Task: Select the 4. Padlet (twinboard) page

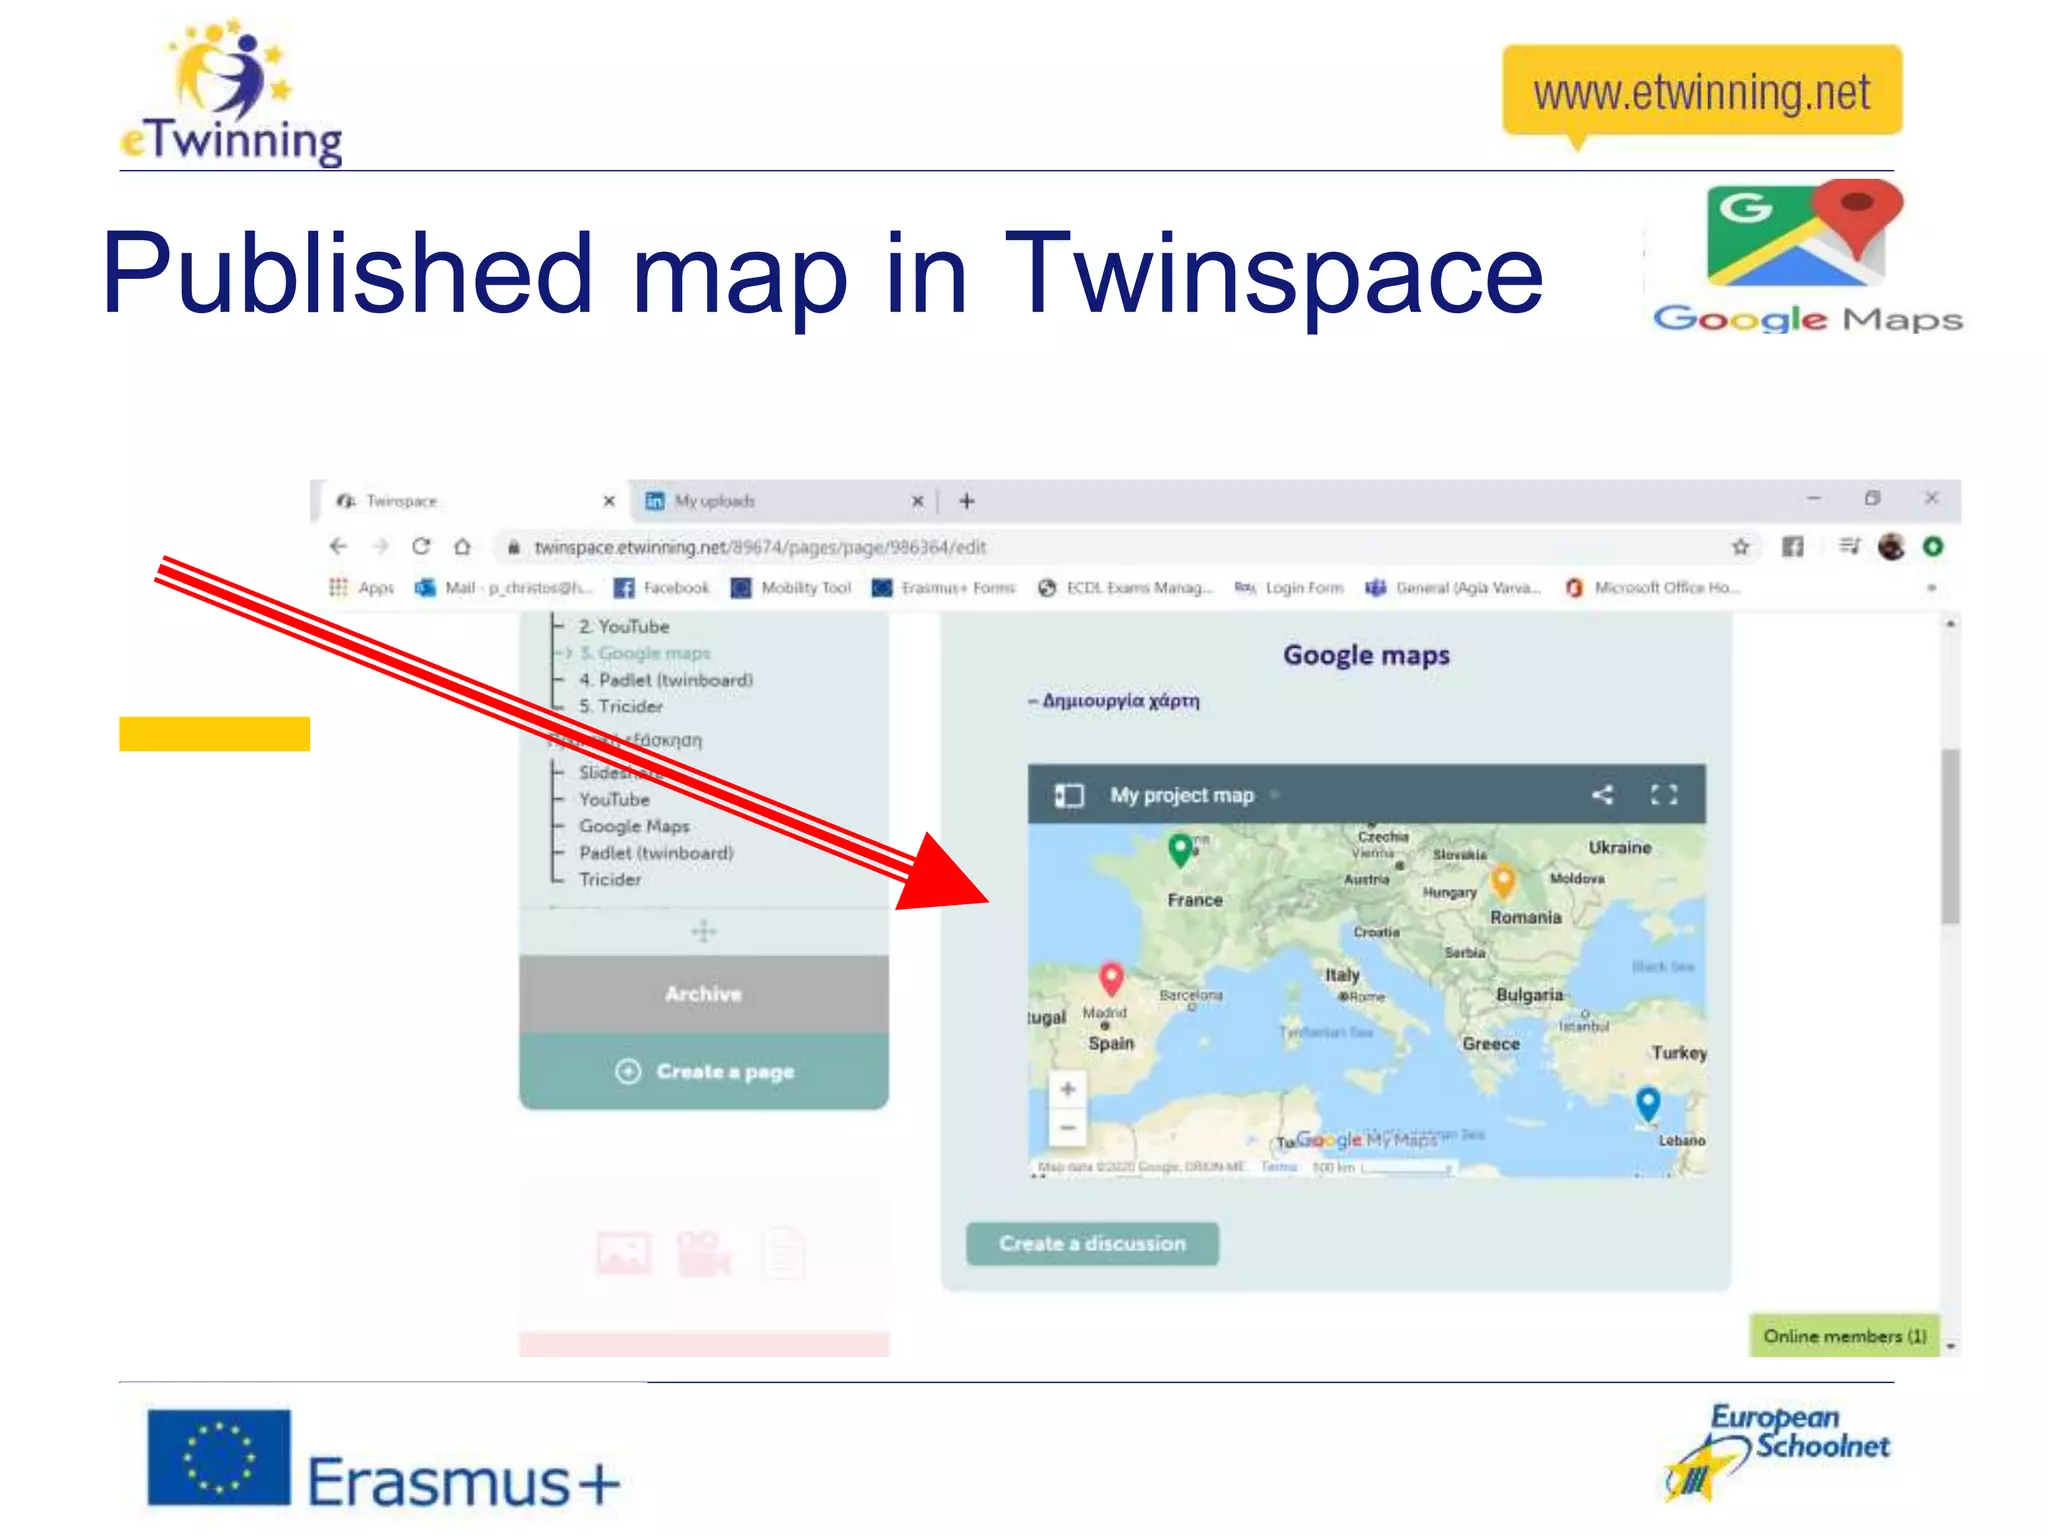Action: tap(665, 680)
